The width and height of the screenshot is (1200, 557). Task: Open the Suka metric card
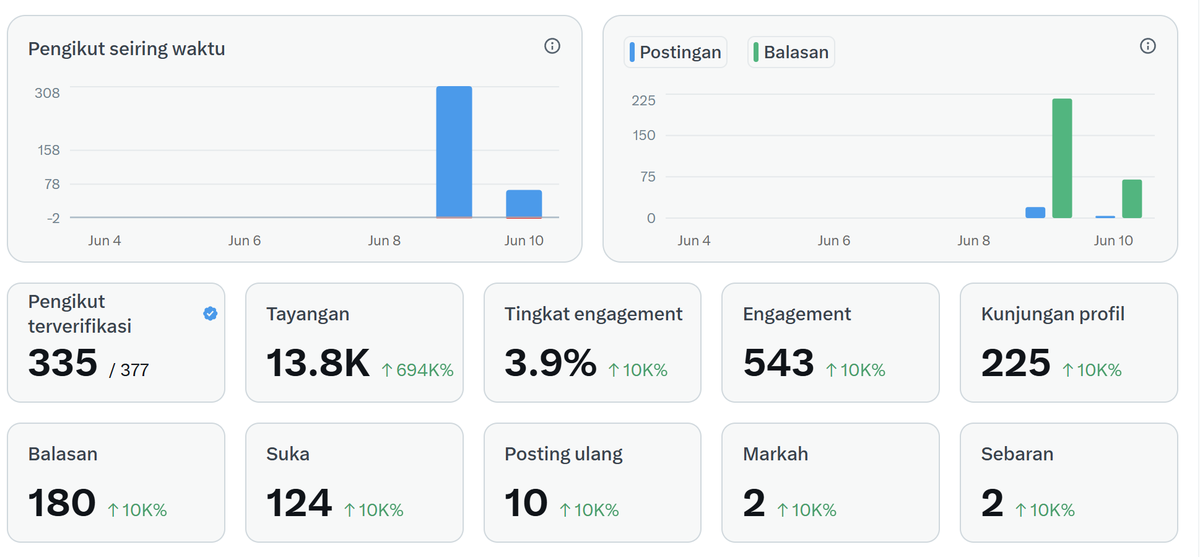click(x=354, y=482)
